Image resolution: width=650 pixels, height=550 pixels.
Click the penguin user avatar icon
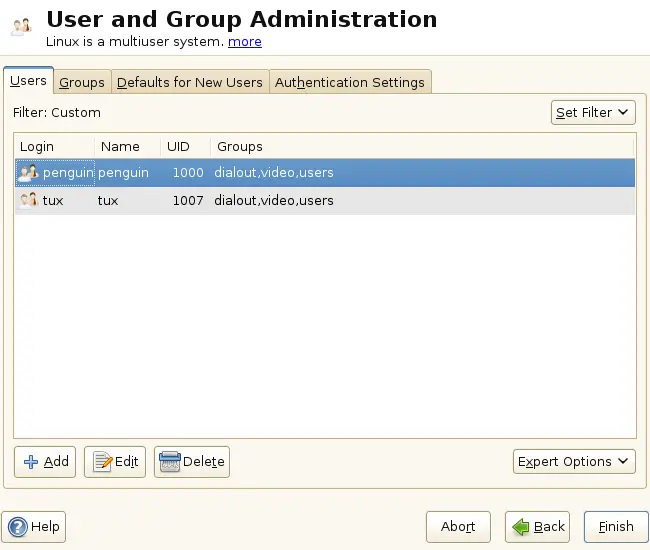click(28, 173)
